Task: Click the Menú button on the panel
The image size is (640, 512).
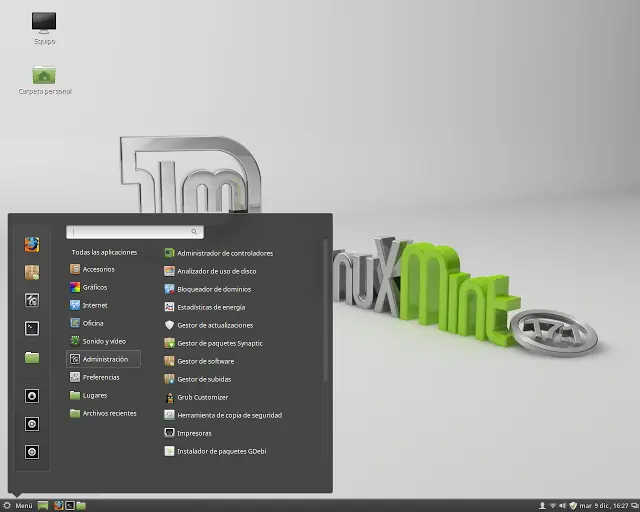Action: (18, 505)
